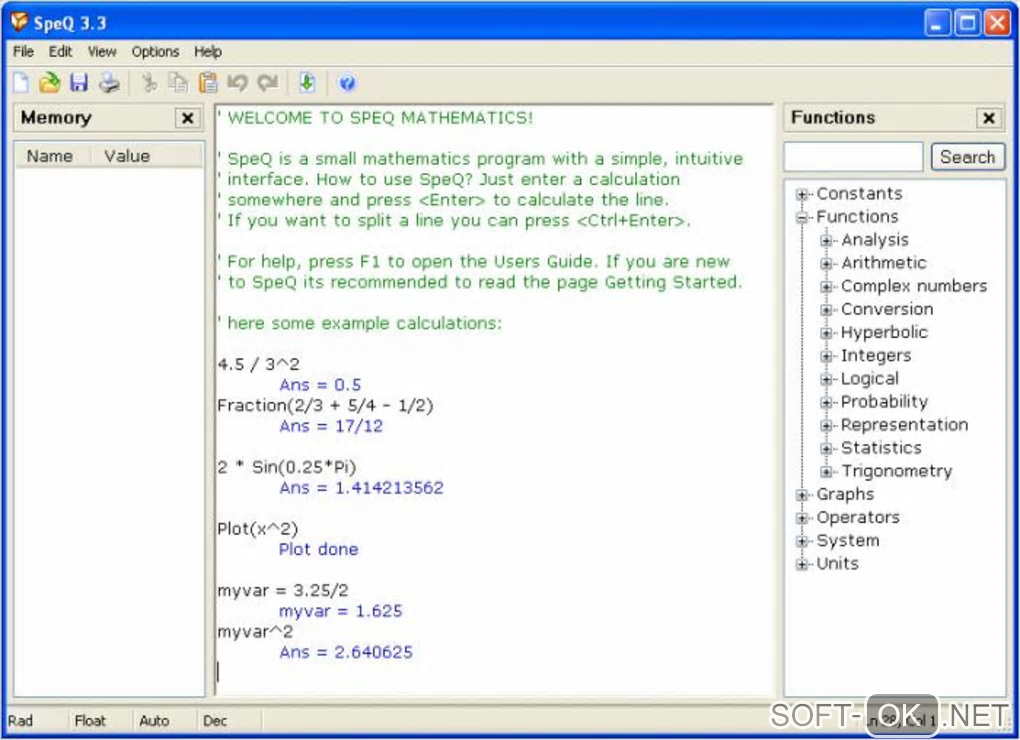Click the green calculate sheet icon
The image size is (1020, 740).
[x=307, y=83]
